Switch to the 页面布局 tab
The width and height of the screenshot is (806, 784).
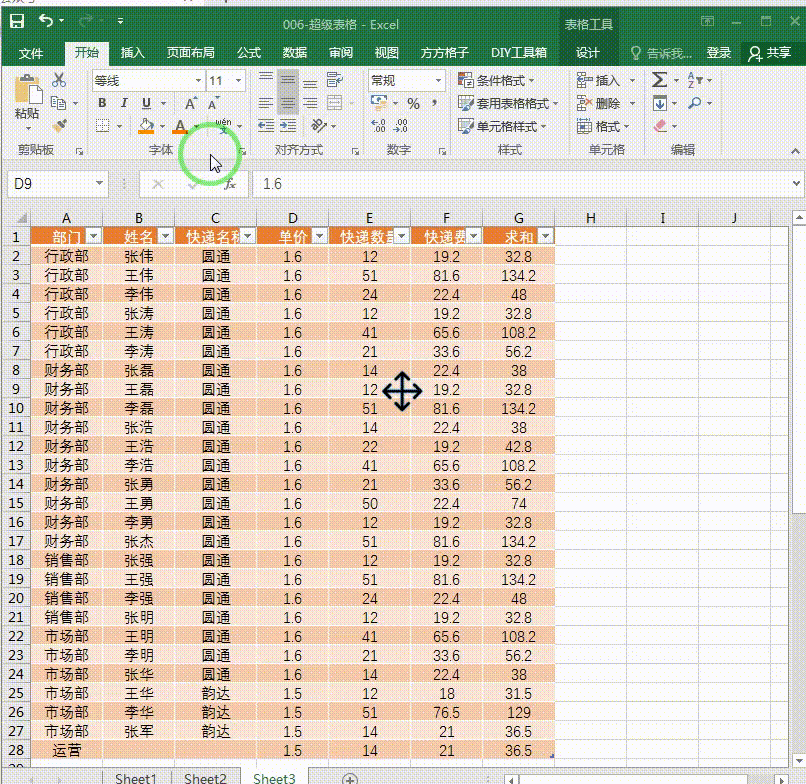coord(191,53)
